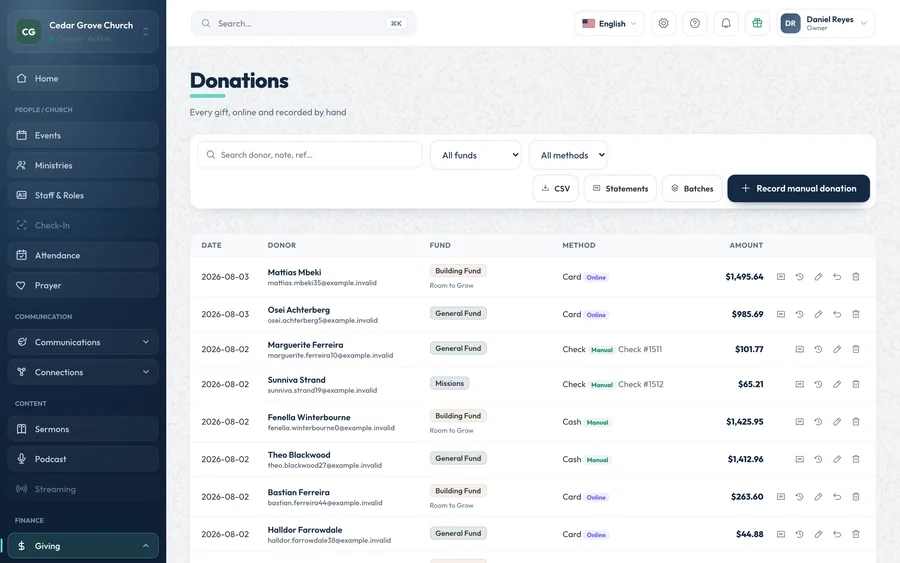Delete Osei Achterberg's donation
This screenshot has height=563, width=900.
[856, 314]
